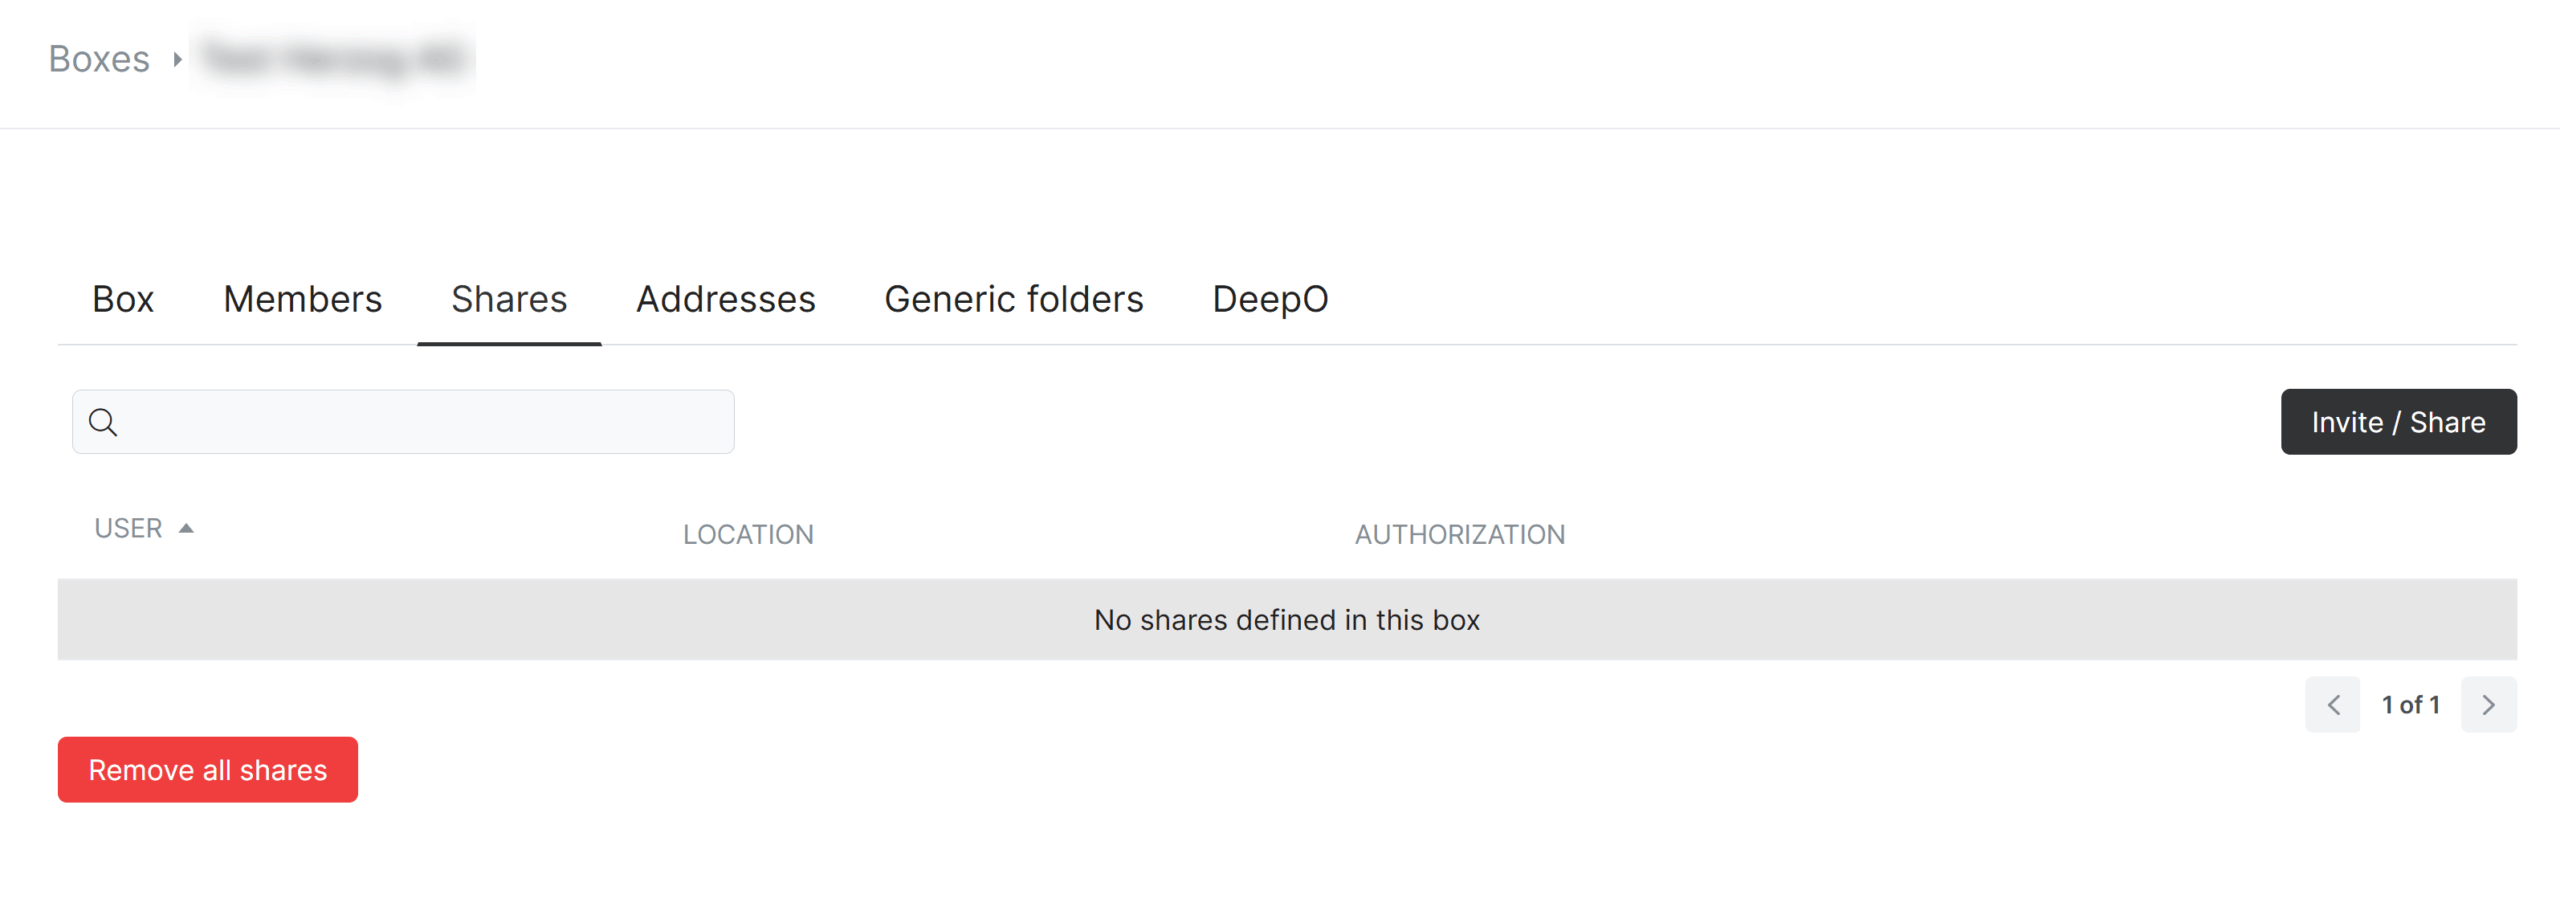
Task: Toggle the USER column sort arrow
Action: pyautogui.click(x=186, y=528)
